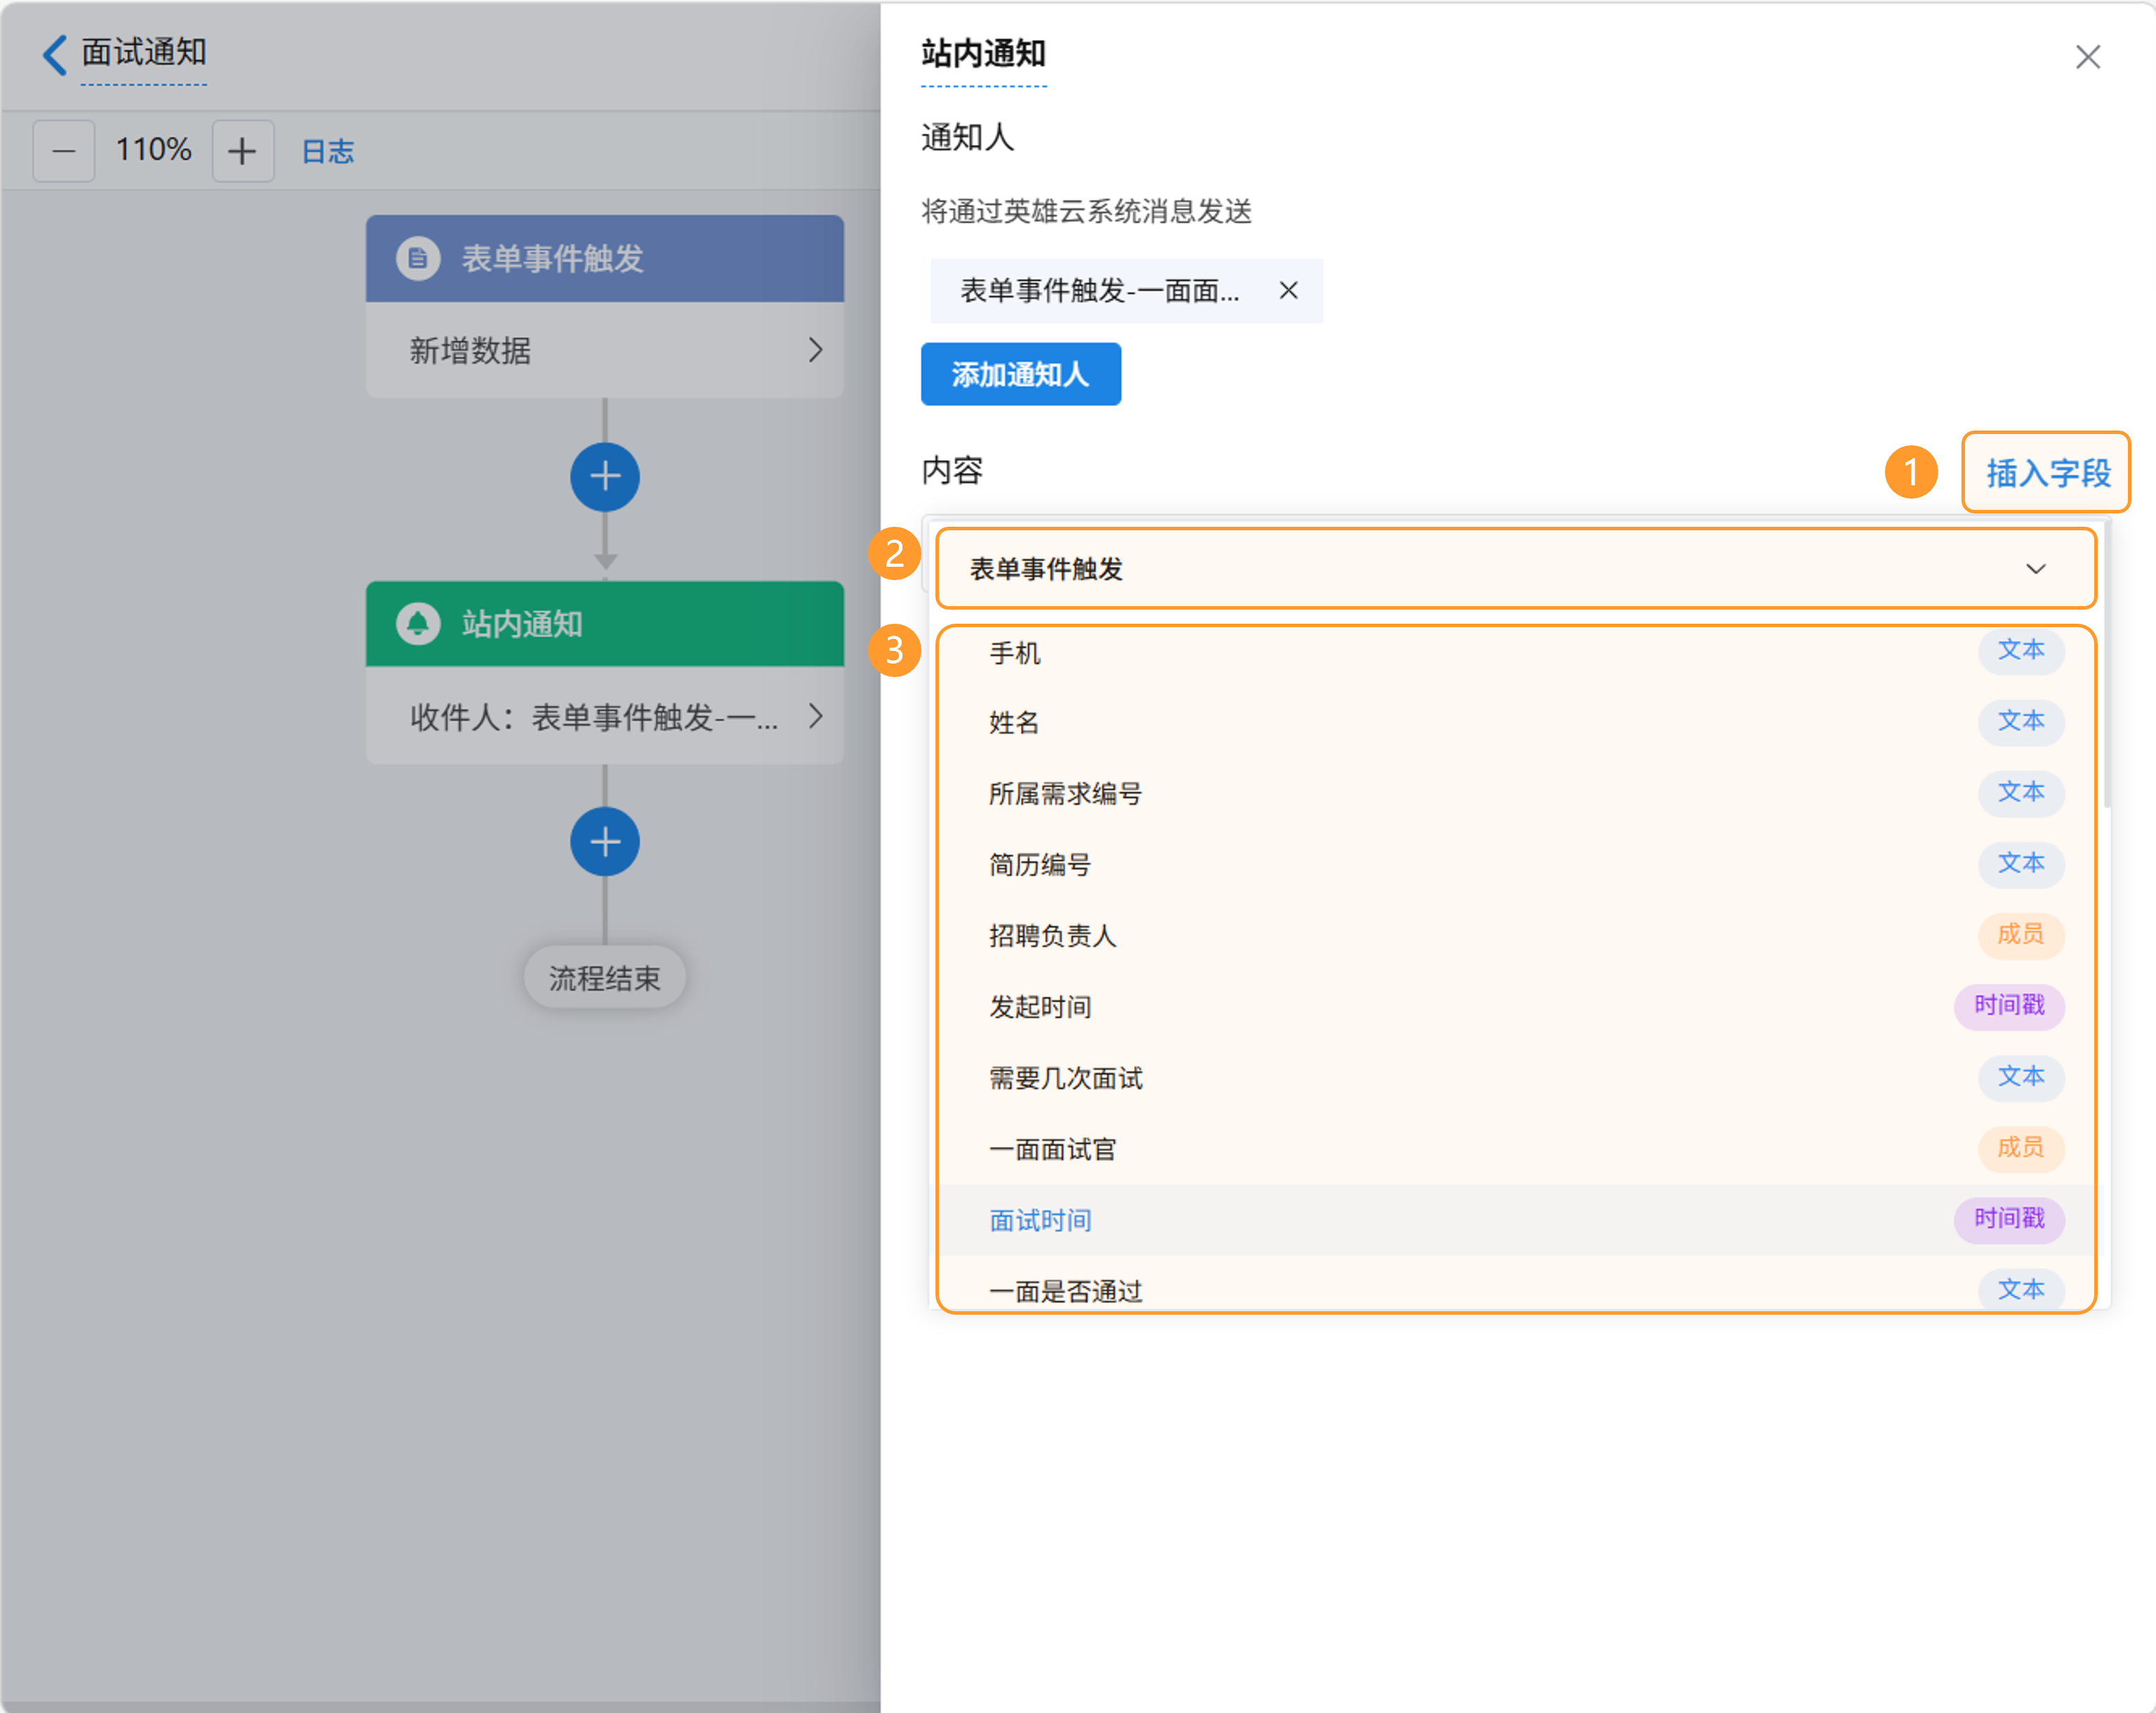Add a node below 站内通知
The height and width of the screenshot is (1713, 2156).
[605, 842]
